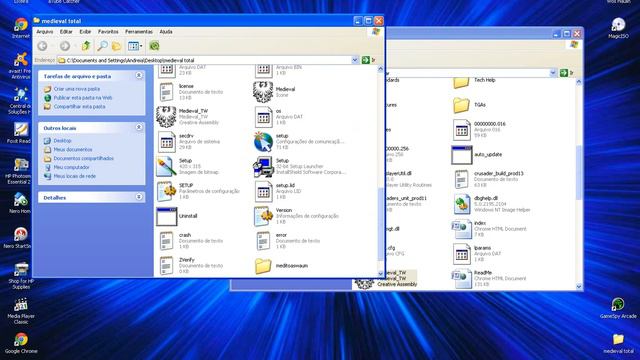Viewport: 640px width, 360px height.
Task: Open the Favoritos menu
Action: pos(108,31)
